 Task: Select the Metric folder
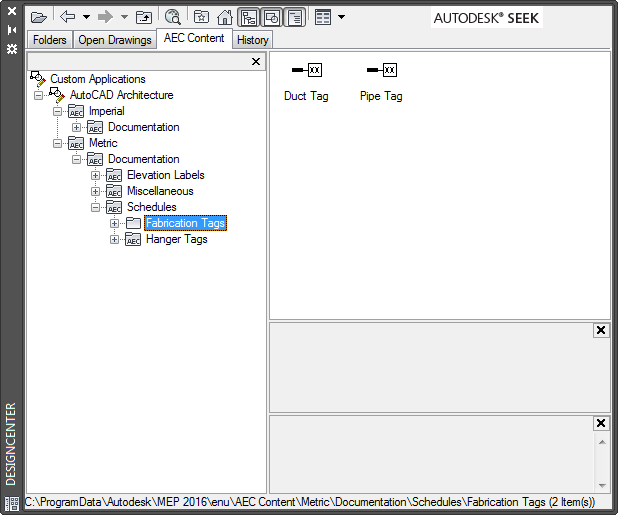[103, 143]
